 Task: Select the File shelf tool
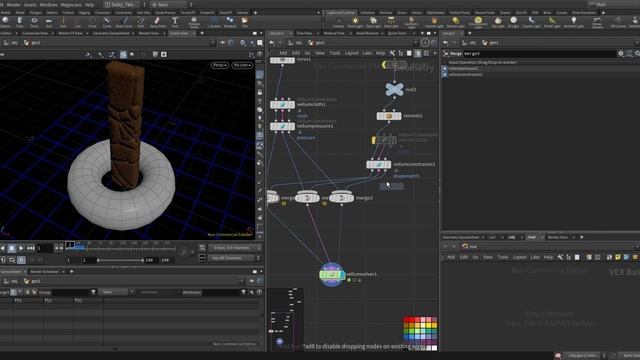244,22
